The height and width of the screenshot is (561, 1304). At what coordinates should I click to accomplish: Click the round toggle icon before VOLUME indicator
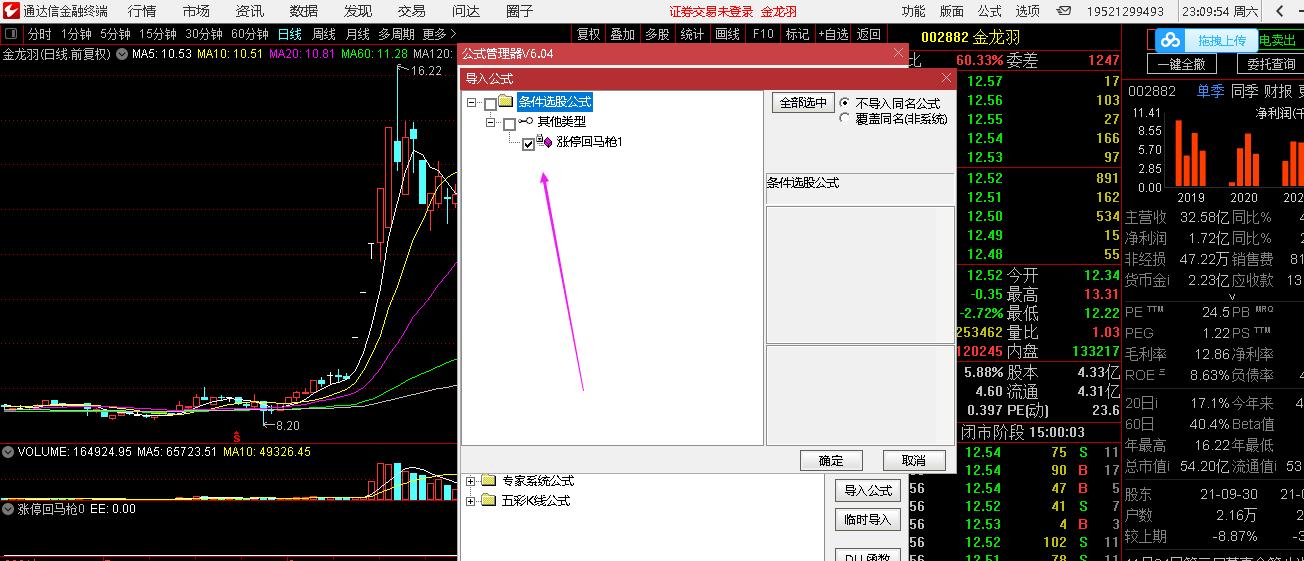8,452
